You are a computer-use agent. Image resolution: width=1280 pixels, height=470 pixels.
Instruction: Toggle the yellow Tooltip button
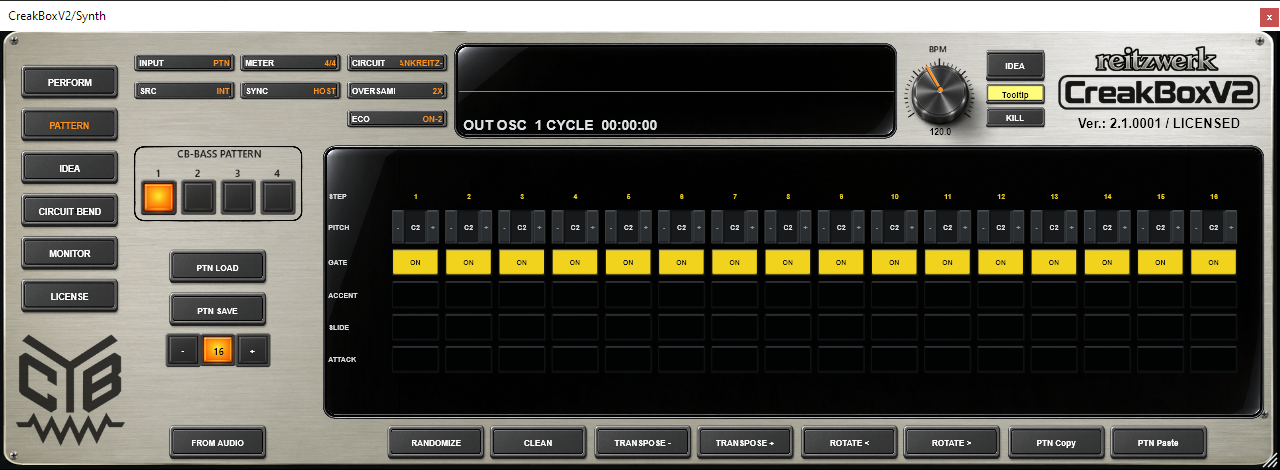(x=1015, y=94)
